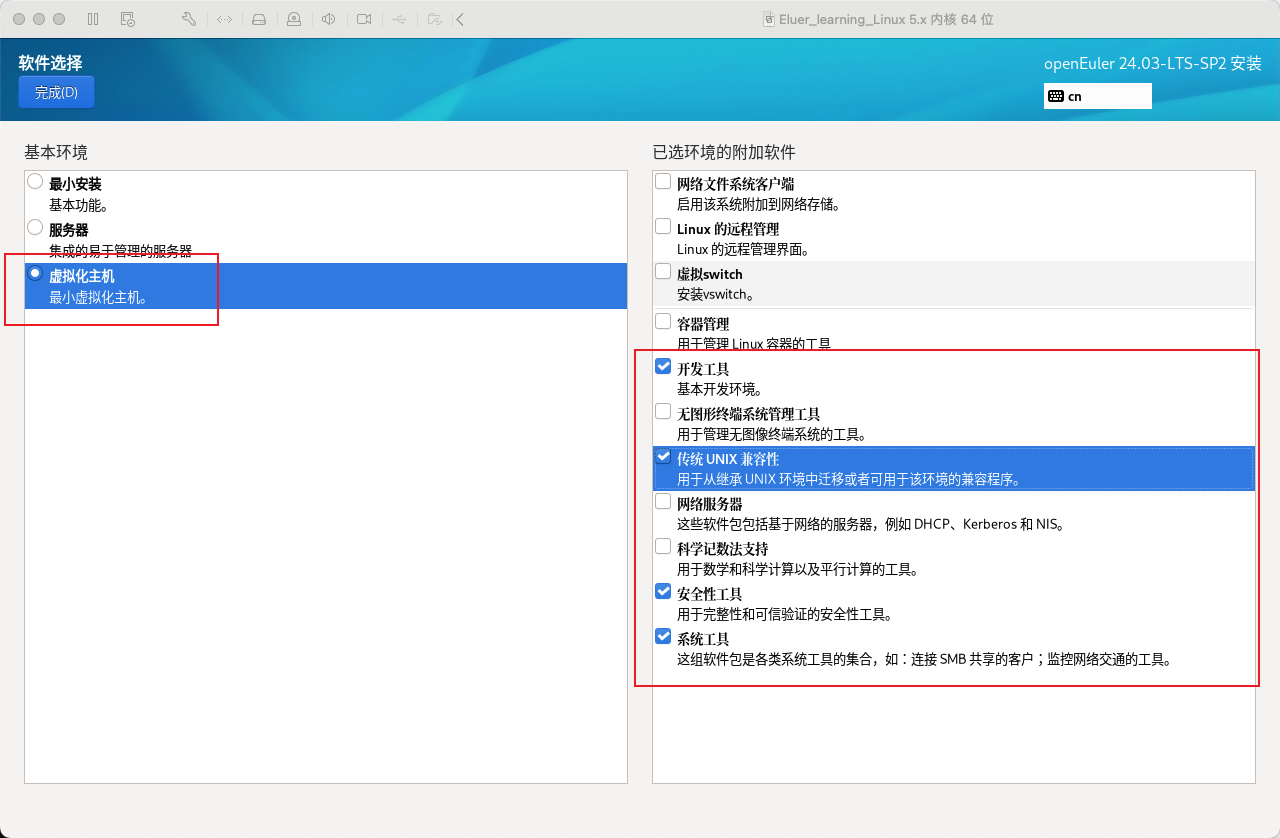Enable 网络文件系统客户端 add-on
Image resolution: width=1280 pixels, height=838 pixels.
click(663, 182)
